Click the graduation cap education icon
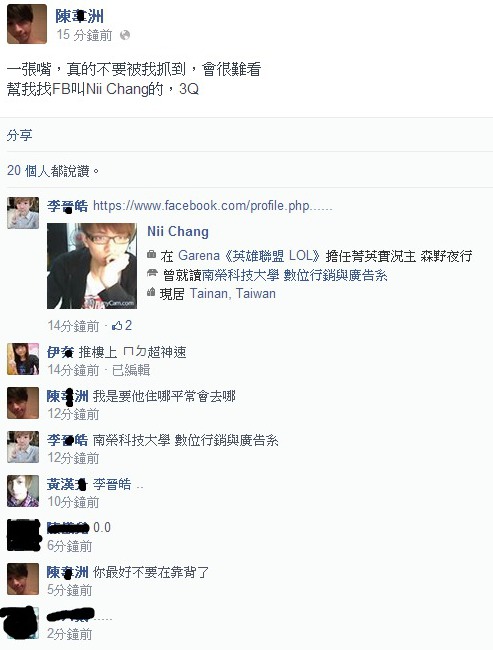This screenshot has width=493, height=650. click(152, 273)
